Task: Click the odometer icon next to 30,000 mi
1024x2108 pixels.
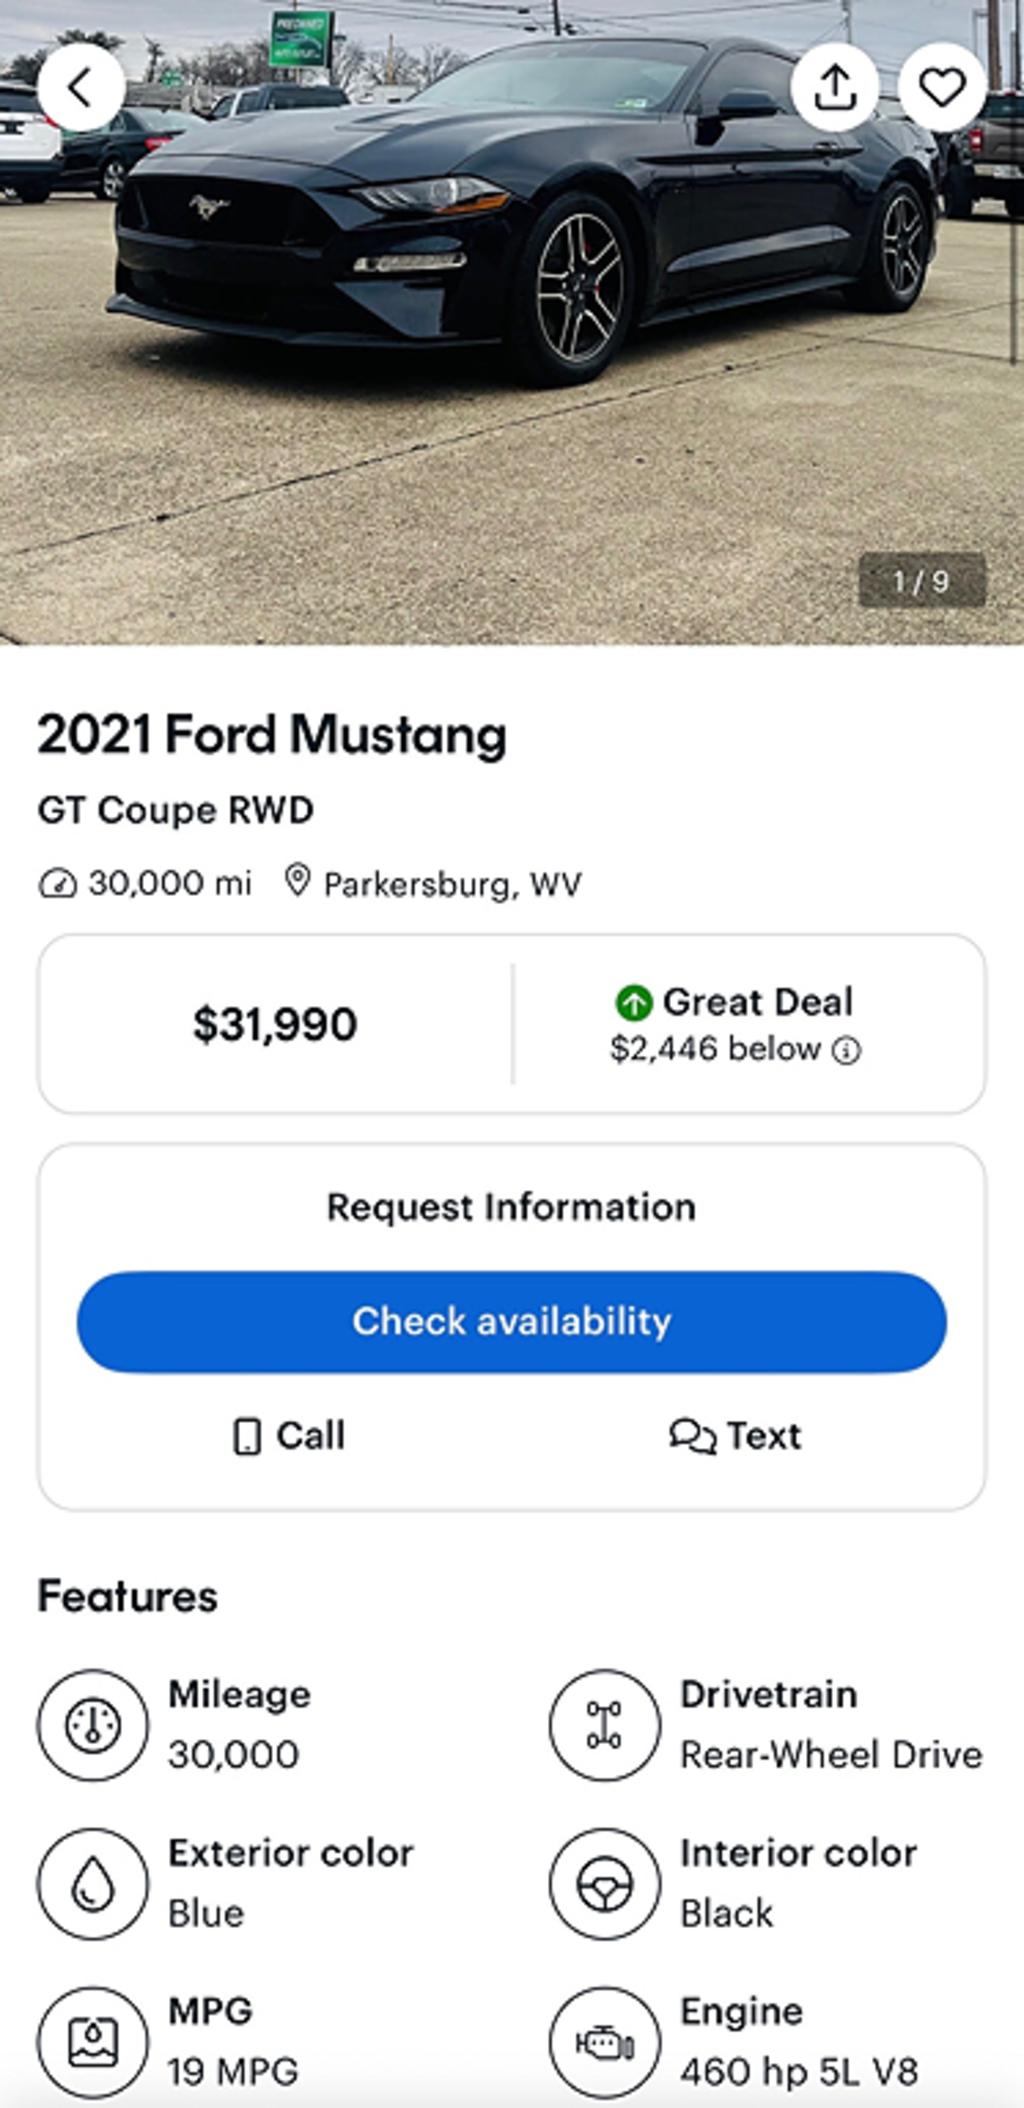Action: [57, 884]
